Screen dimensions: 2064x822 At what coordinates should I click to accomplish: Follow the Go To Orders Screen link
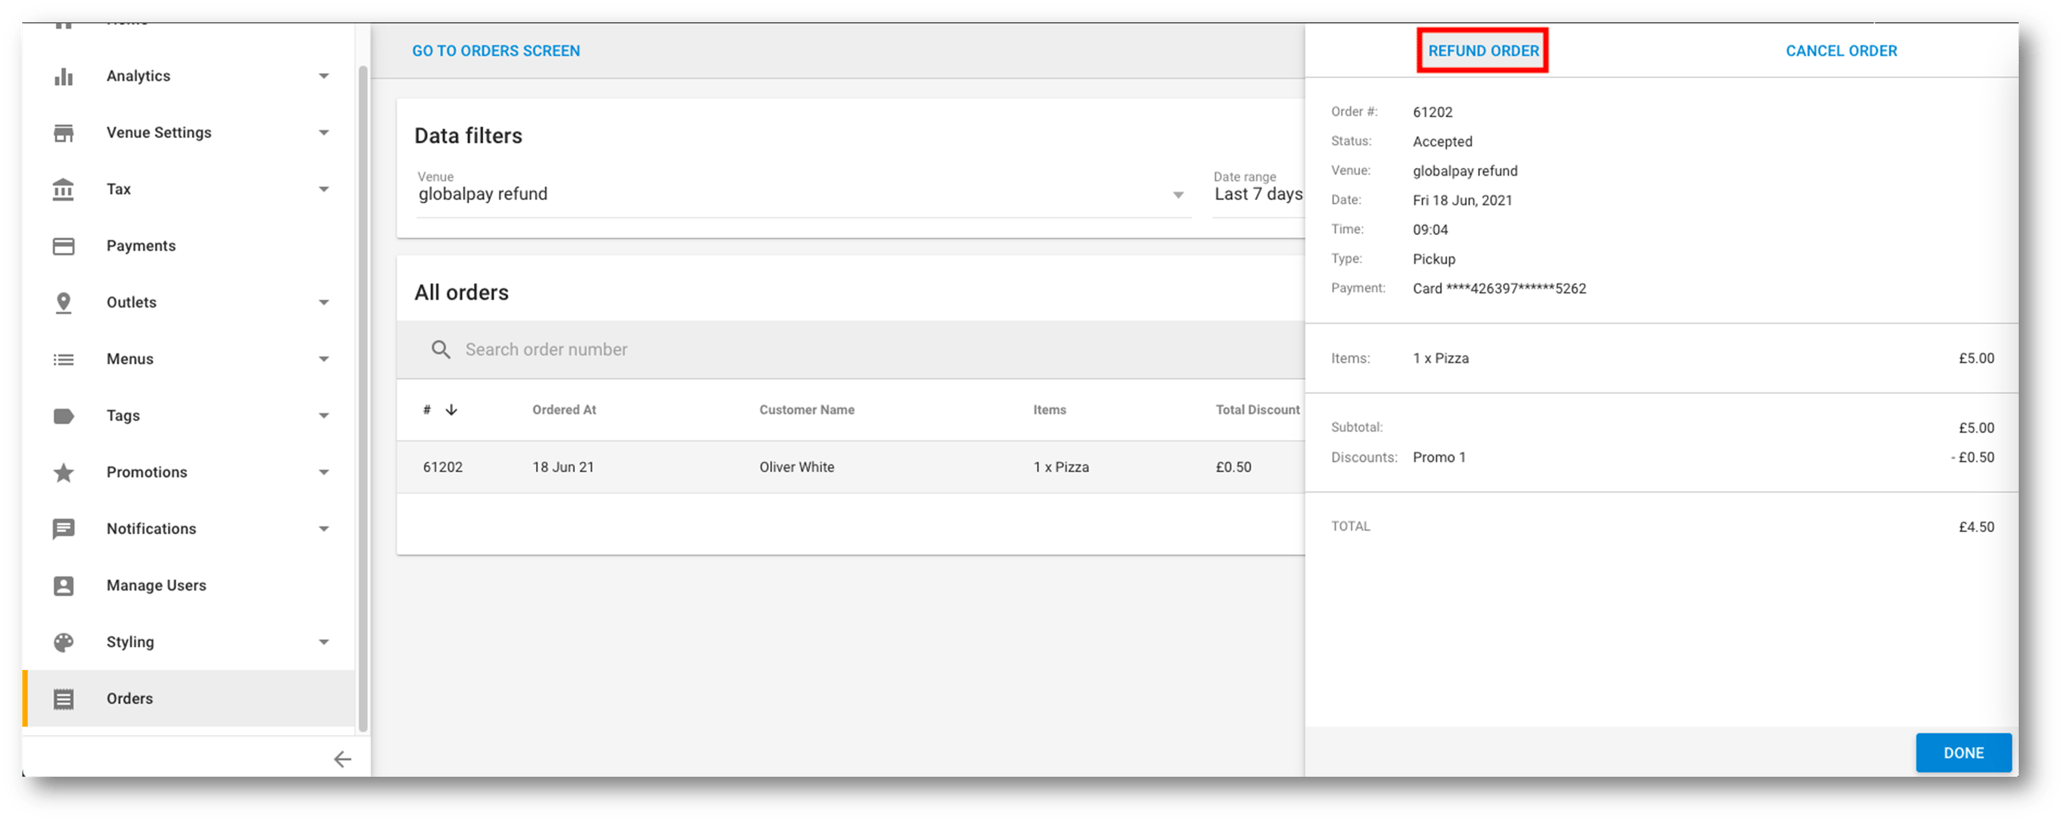(496, 51)
